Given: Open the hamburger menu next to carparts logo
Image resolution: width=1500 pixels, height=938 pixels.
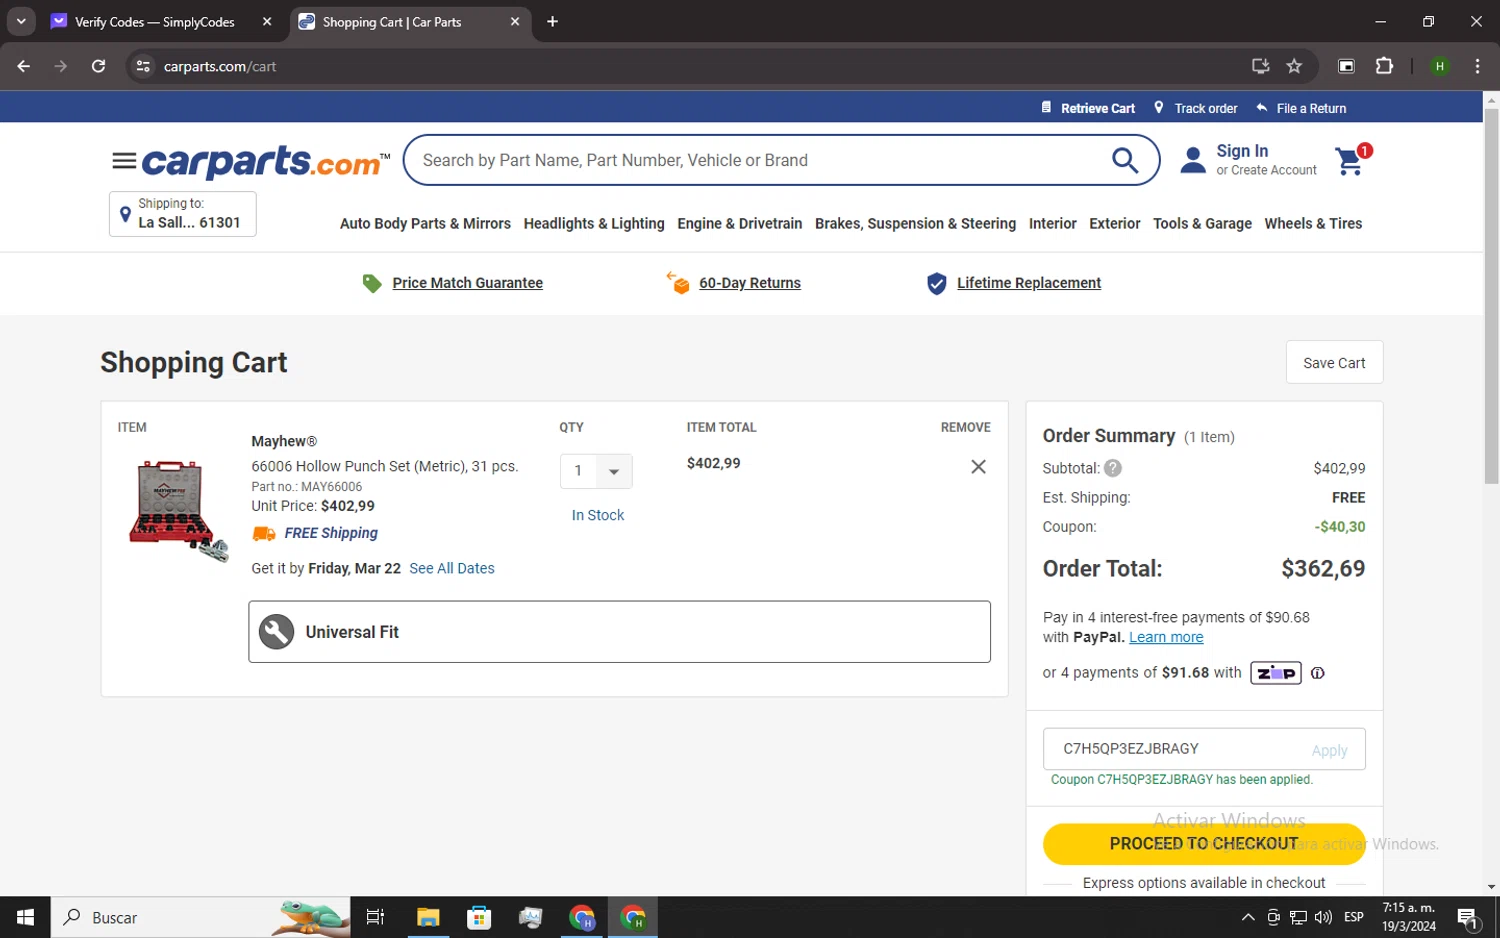Looking at the screenshot, I should click(124, 161).
